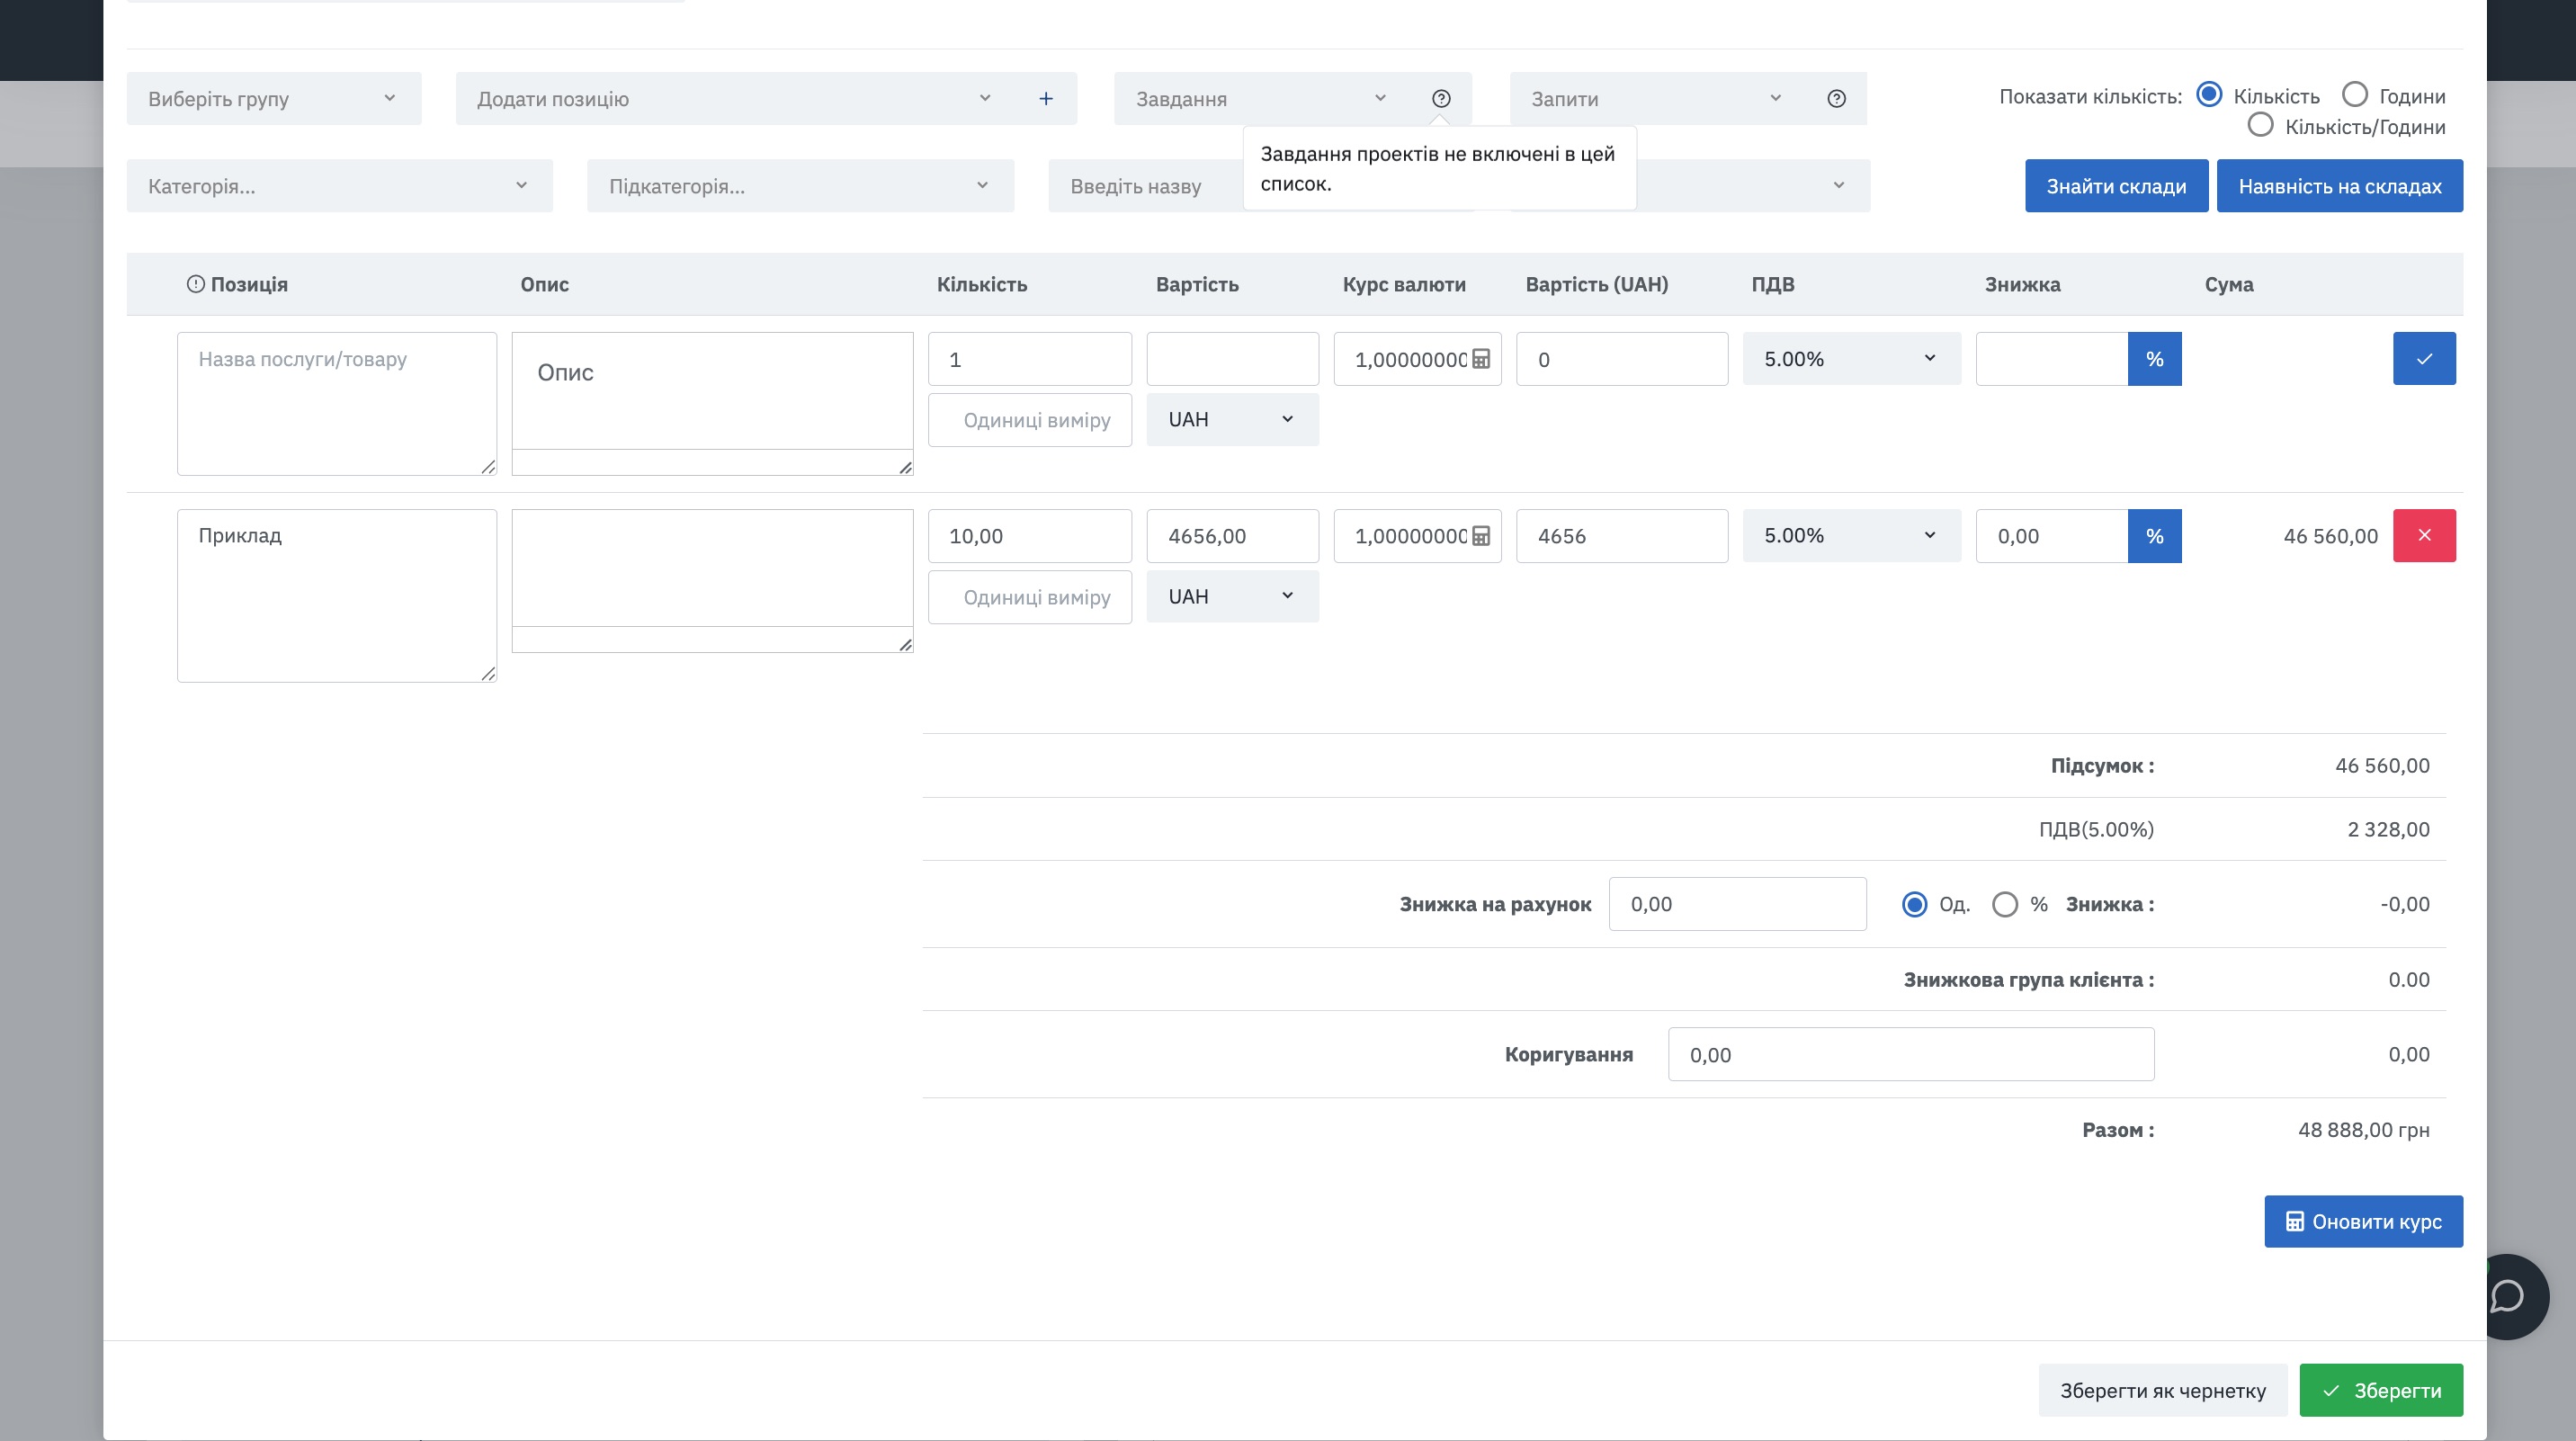Expand the Категорія dropdown
The height and width of the screenshot is (1441, 2576).
click(339, 186)
